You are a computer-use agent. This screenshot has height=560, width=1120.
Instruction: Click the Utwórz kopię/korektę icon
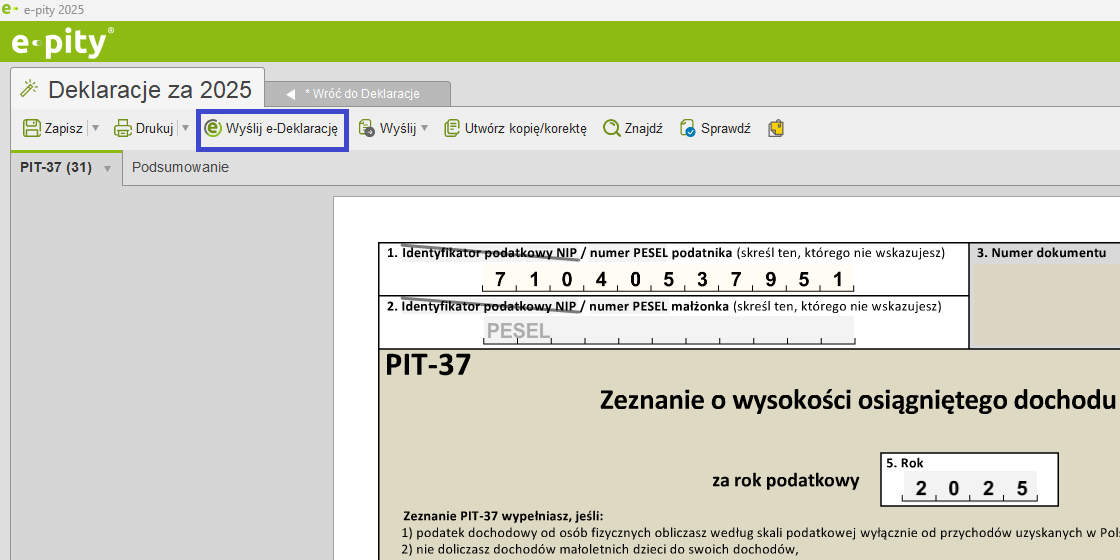(x=452, y=128)
